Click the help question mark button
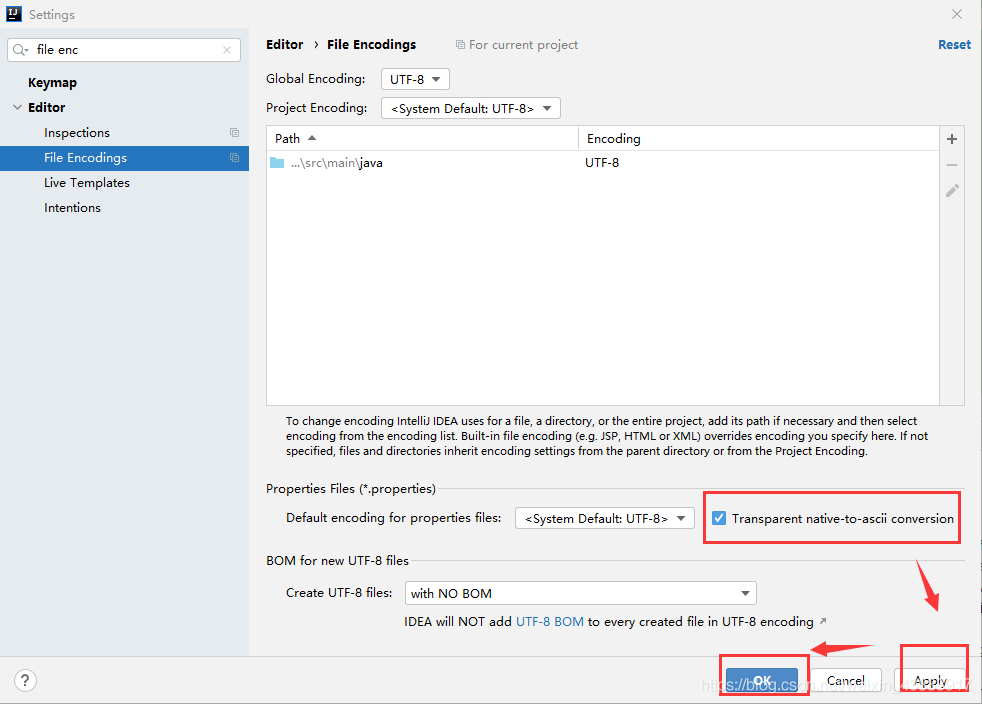The image size is (982, 704). (25, 680)
